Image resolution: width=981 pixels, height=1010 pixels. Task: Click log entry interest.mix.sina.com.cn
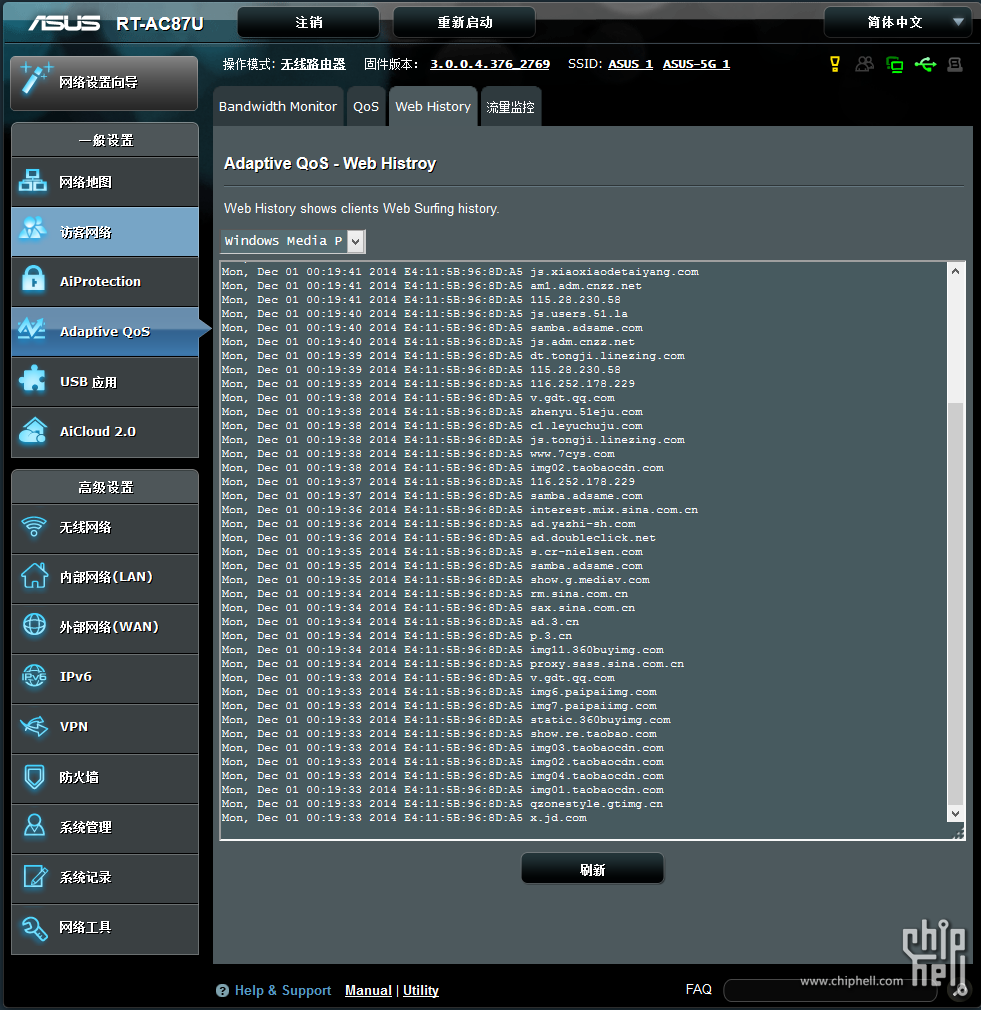tap(614, 510)
